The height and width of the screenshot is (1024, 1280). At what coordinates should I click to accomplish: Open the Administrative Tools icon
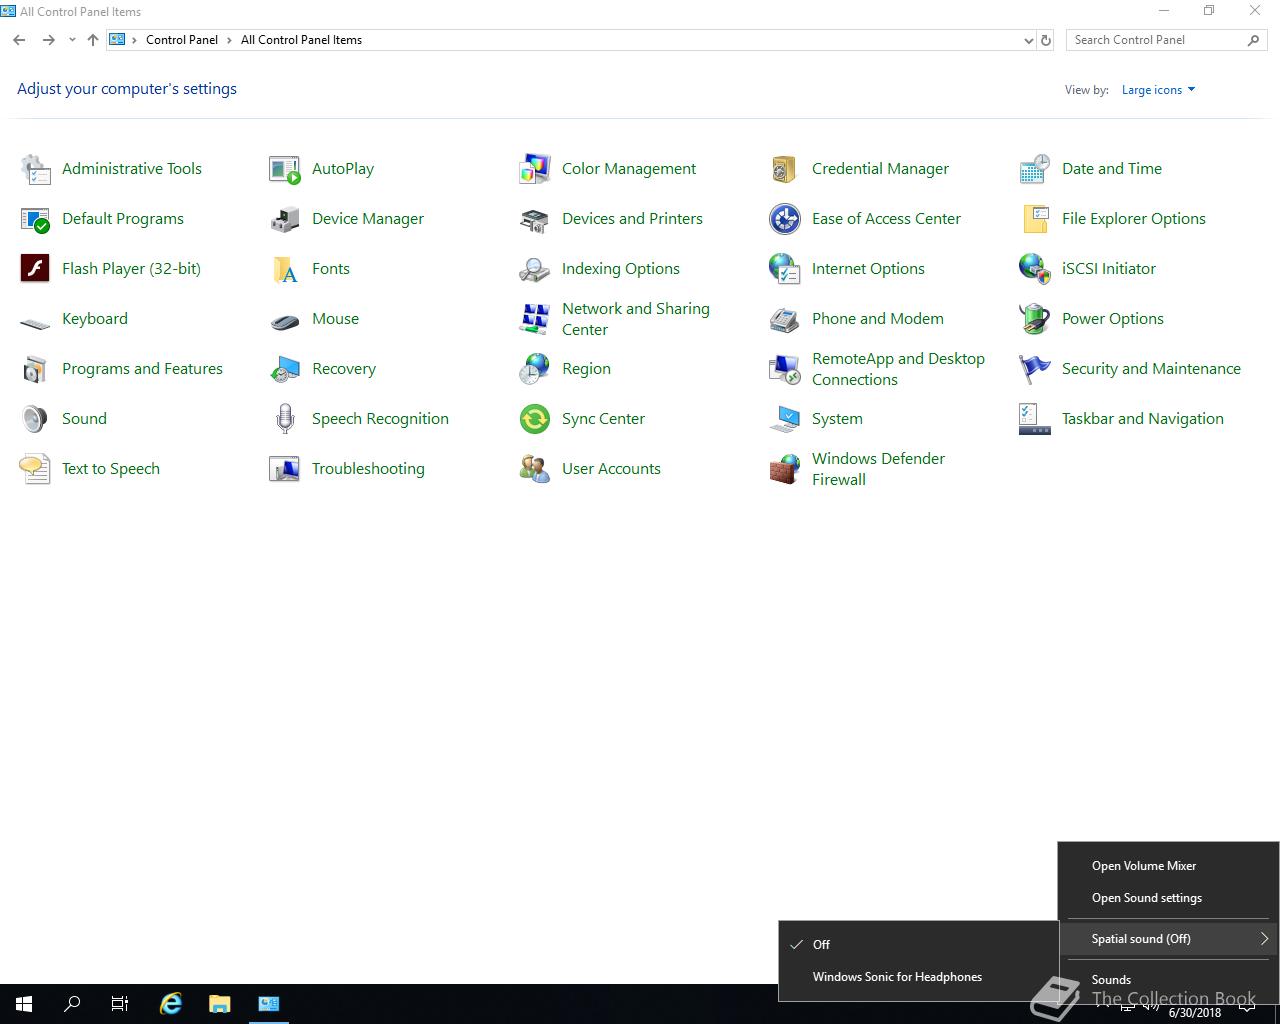point(35,169)
